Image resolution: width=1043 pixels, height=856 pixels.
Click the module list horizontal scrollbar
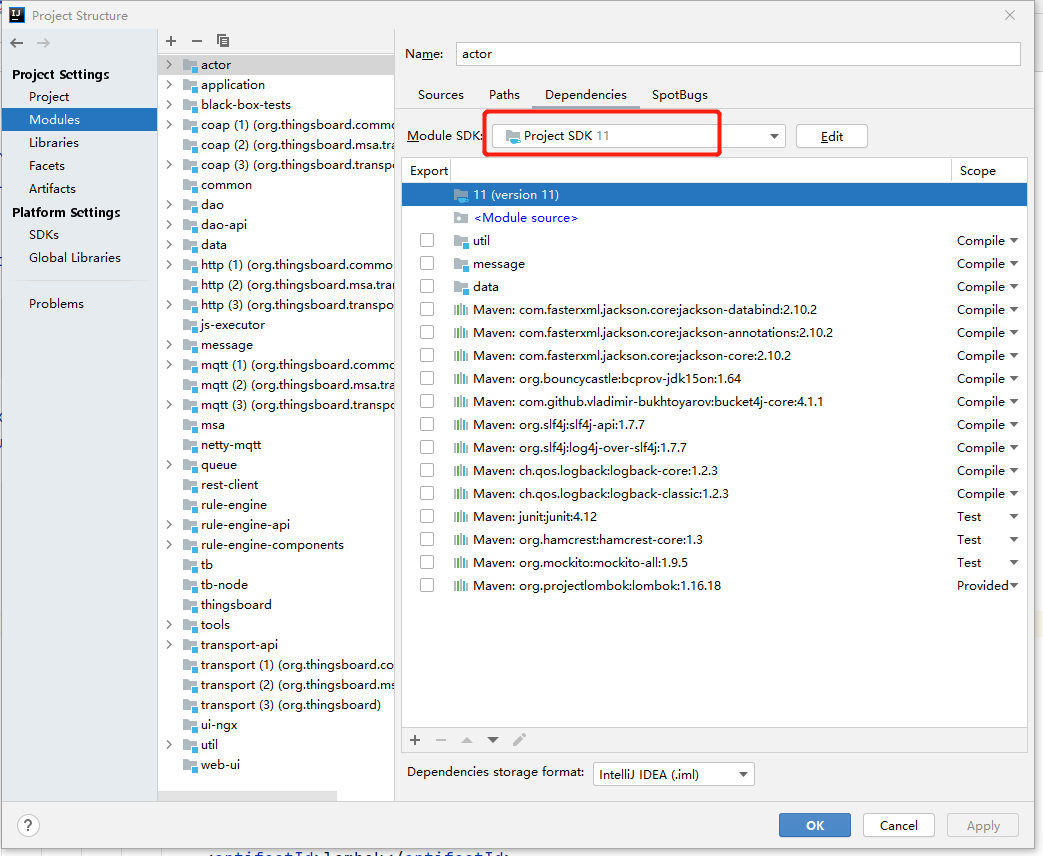coord(247,795)
